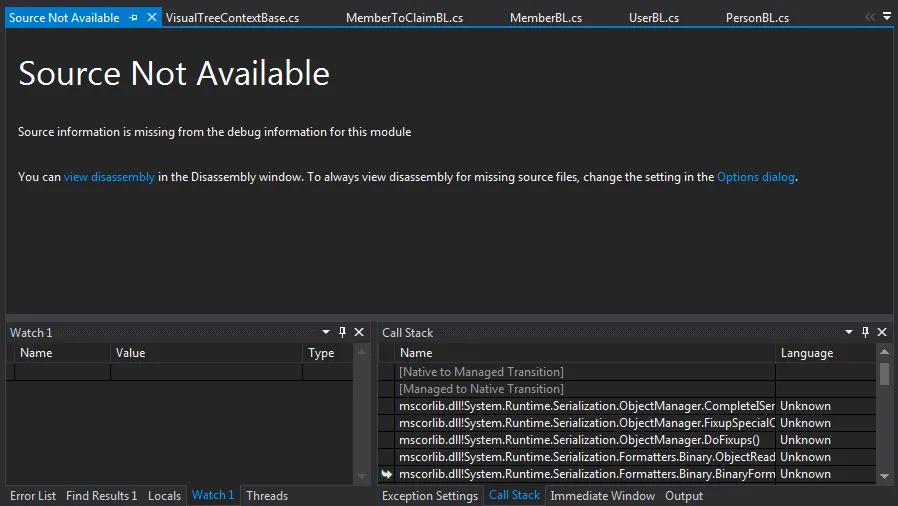Switch to UserBL.cs tab
The height and width of the screenshot is (506, 898).
click(653, 18)
